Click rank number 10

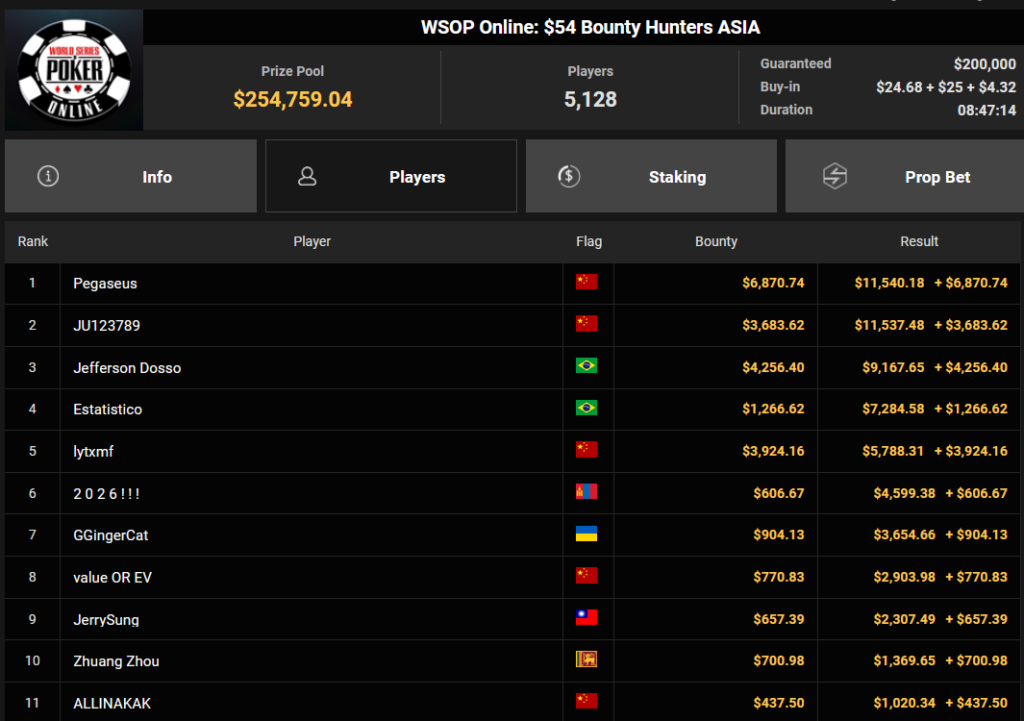[33, 661]
